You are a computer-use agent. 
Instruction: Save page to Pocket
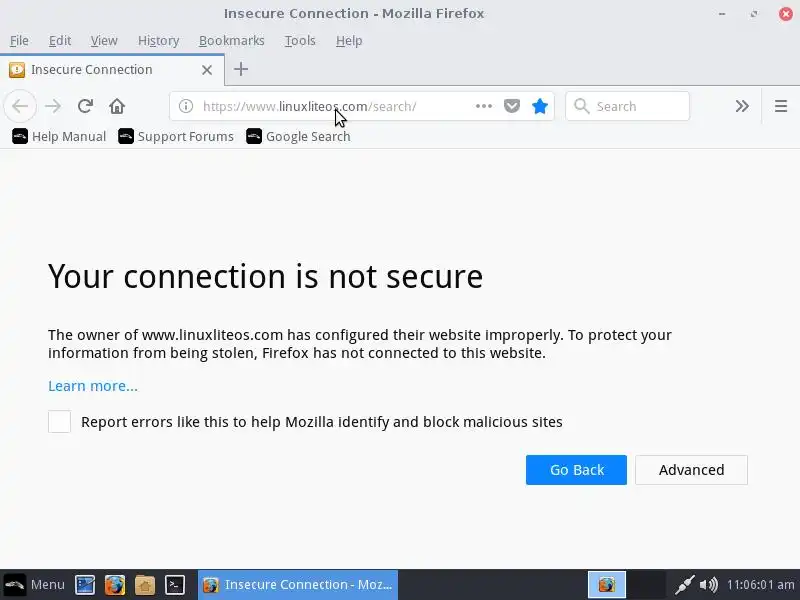tap(512, 106)
